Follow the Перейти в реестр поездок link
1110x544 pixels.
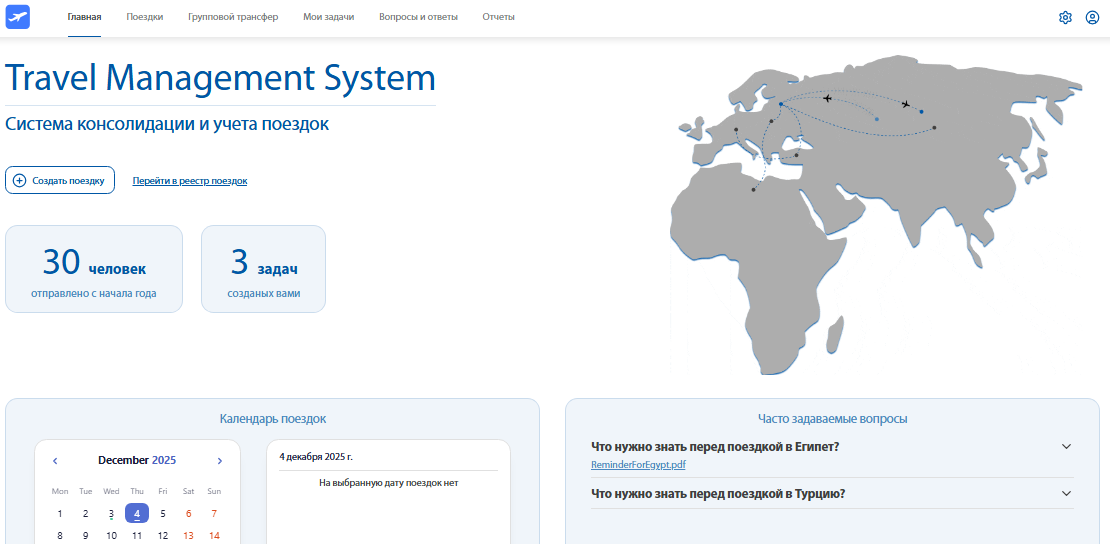coord(190,181)
